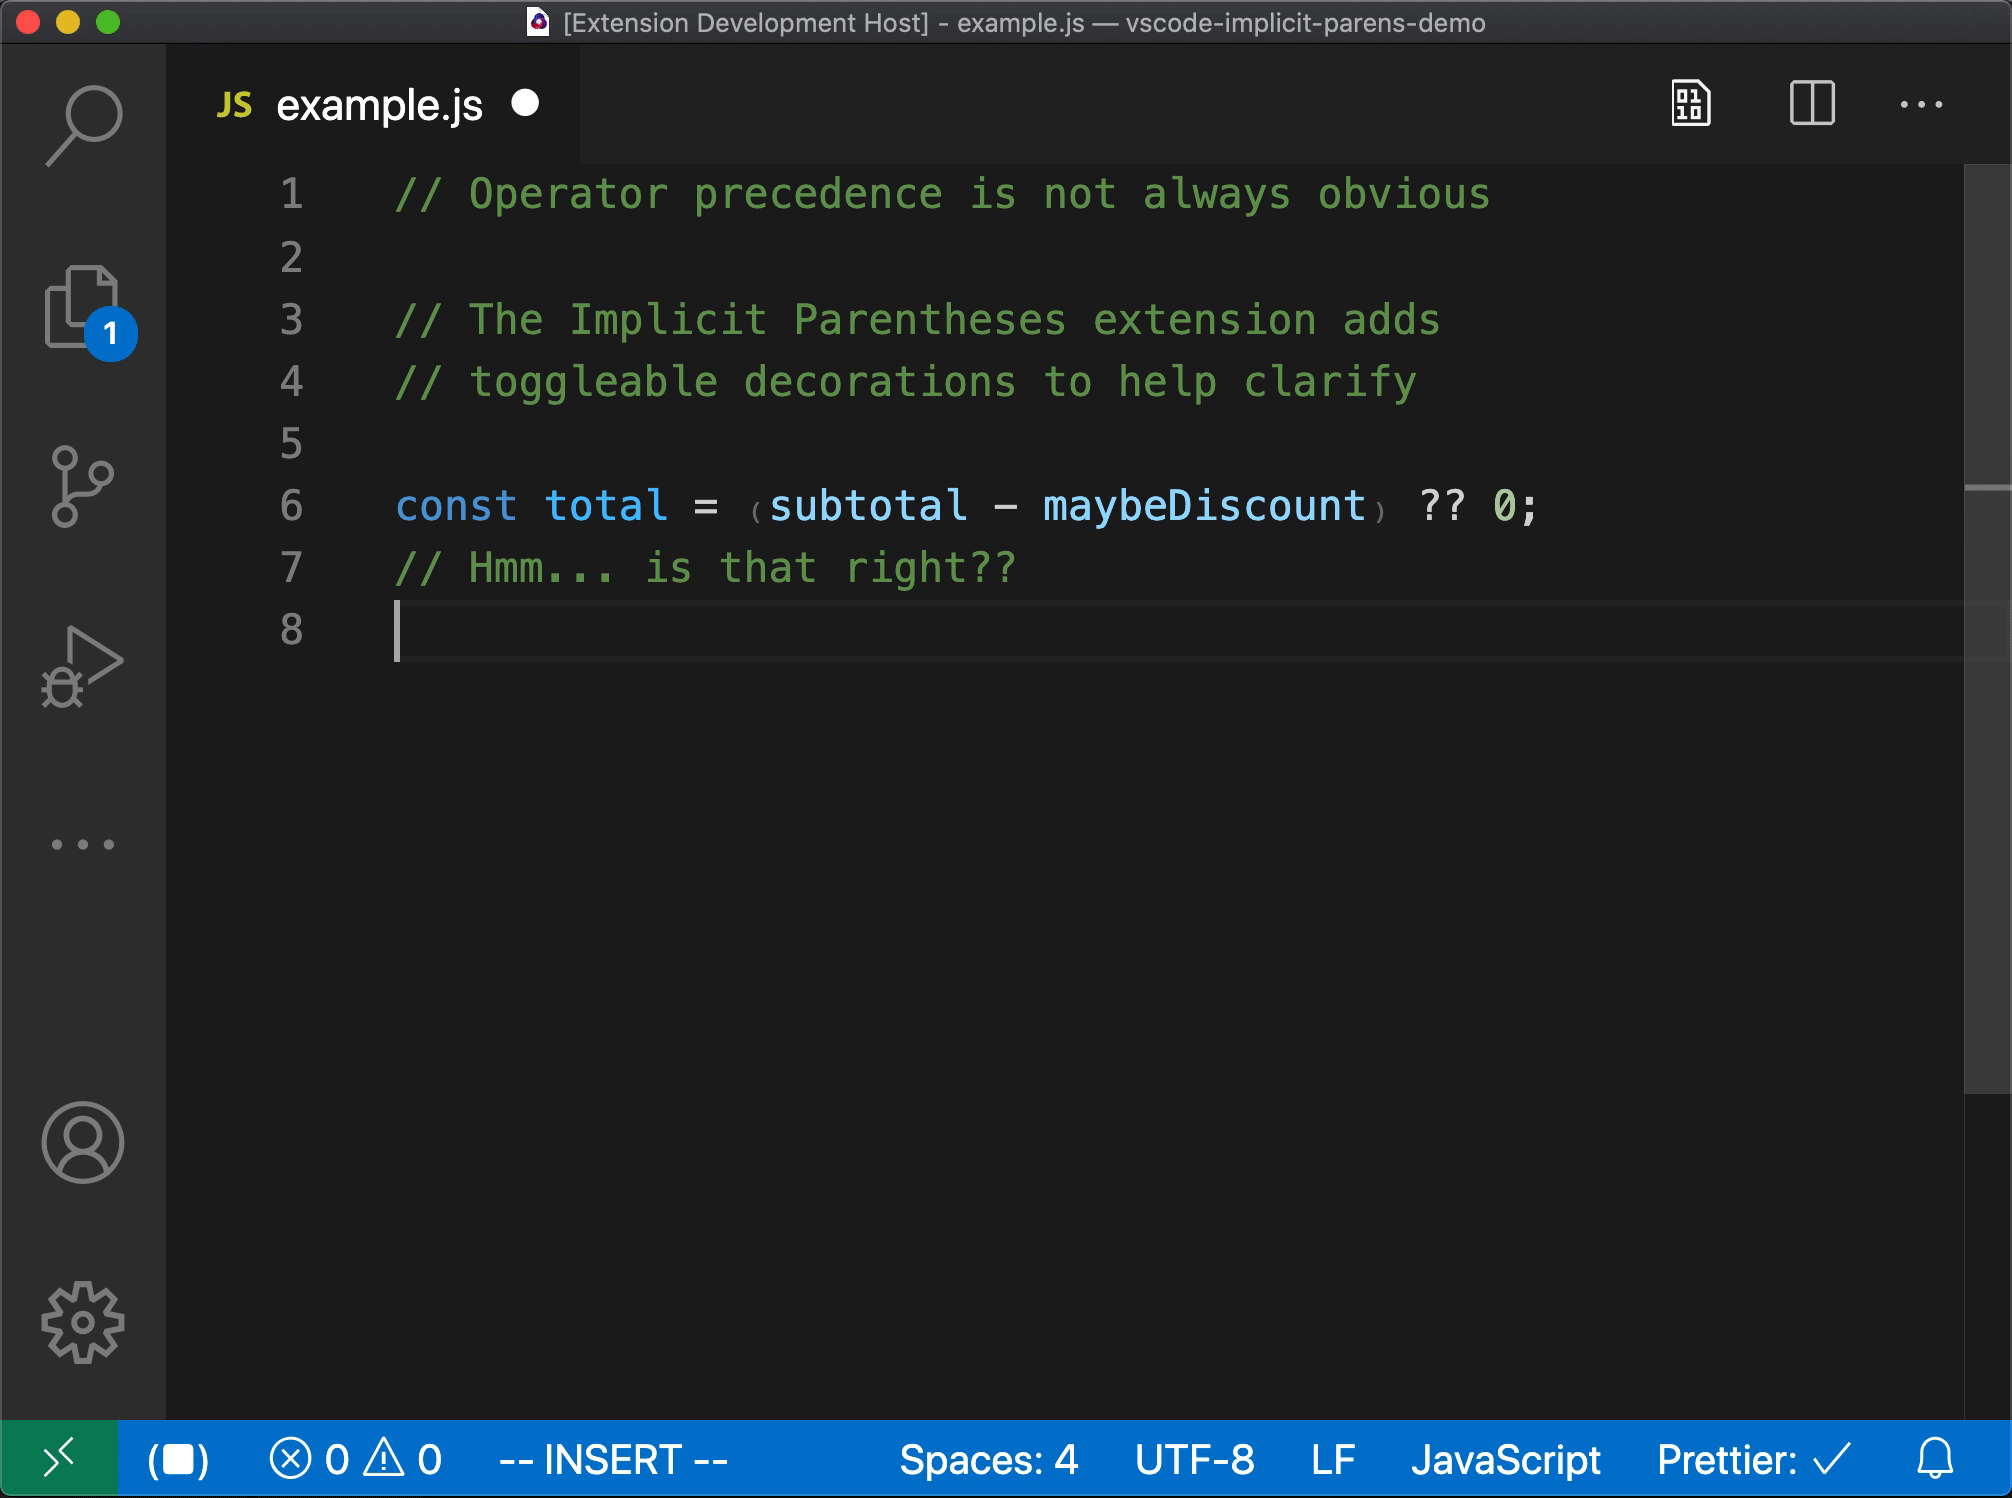The image size is (2012, 1498).
Task: Open Manage via the settings gear
Action: [x=82, y=1320]
